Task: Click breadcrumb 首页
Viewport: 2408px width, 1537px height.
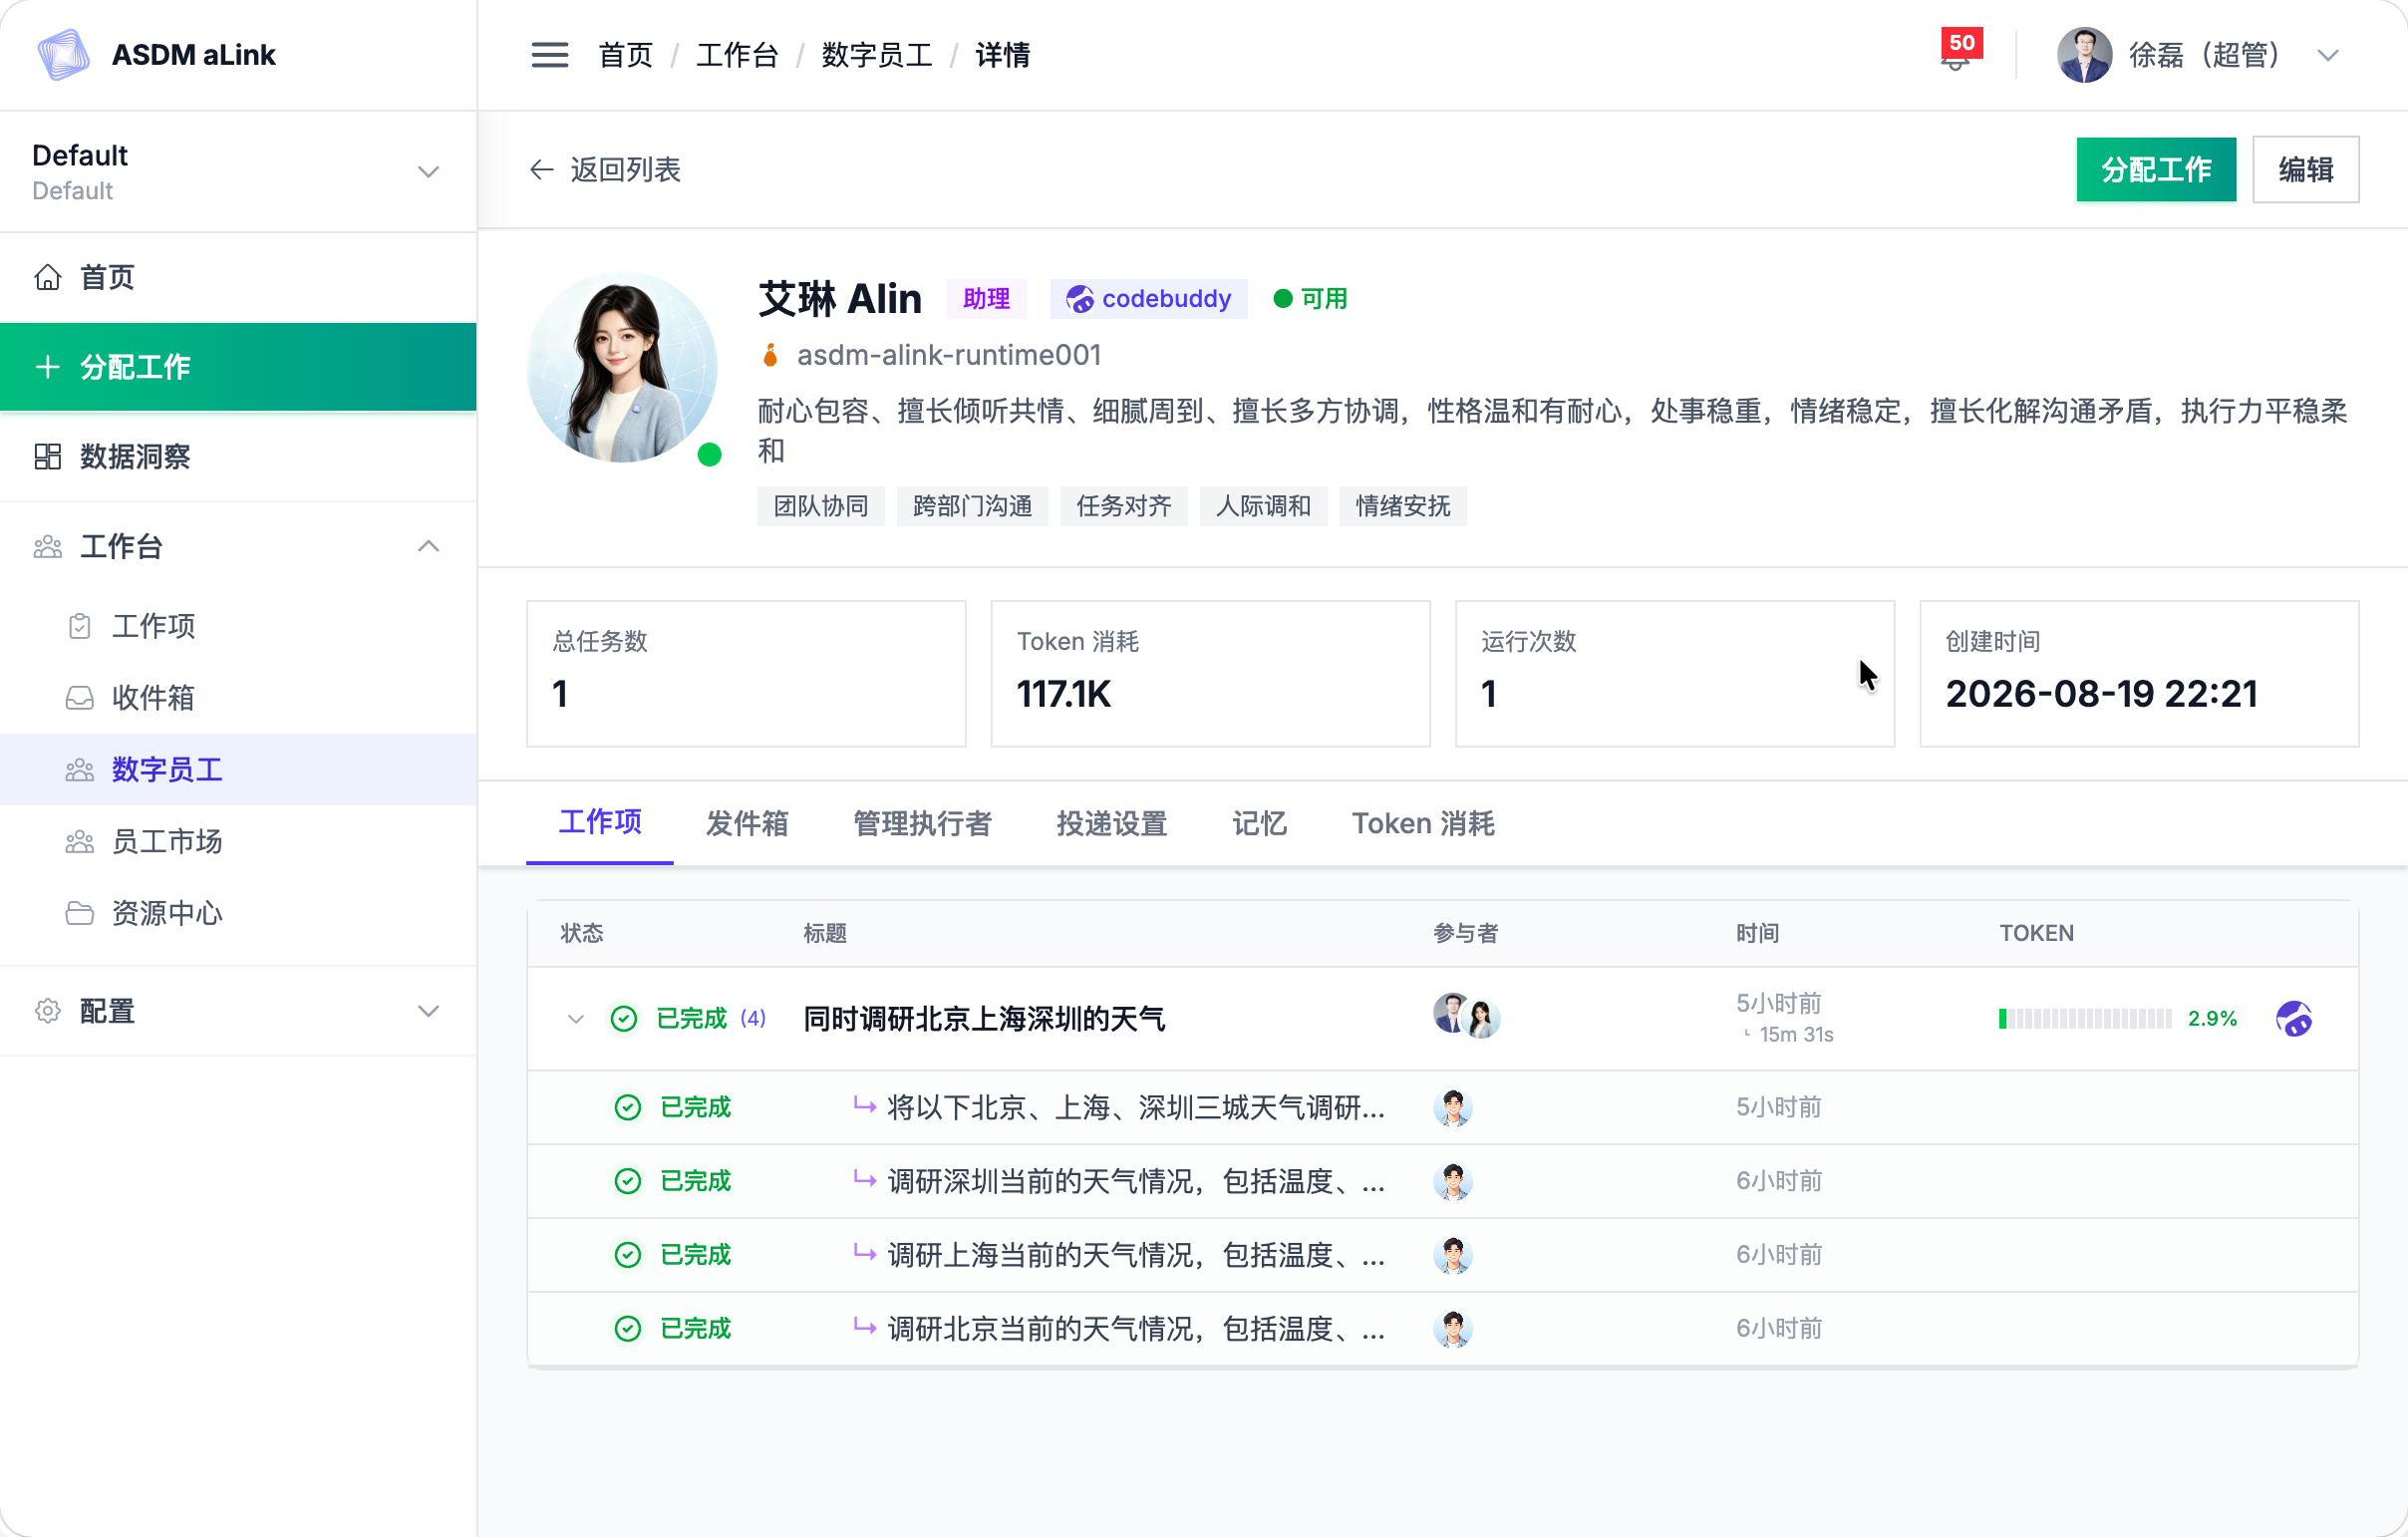Action: click(x=625, y=55)
